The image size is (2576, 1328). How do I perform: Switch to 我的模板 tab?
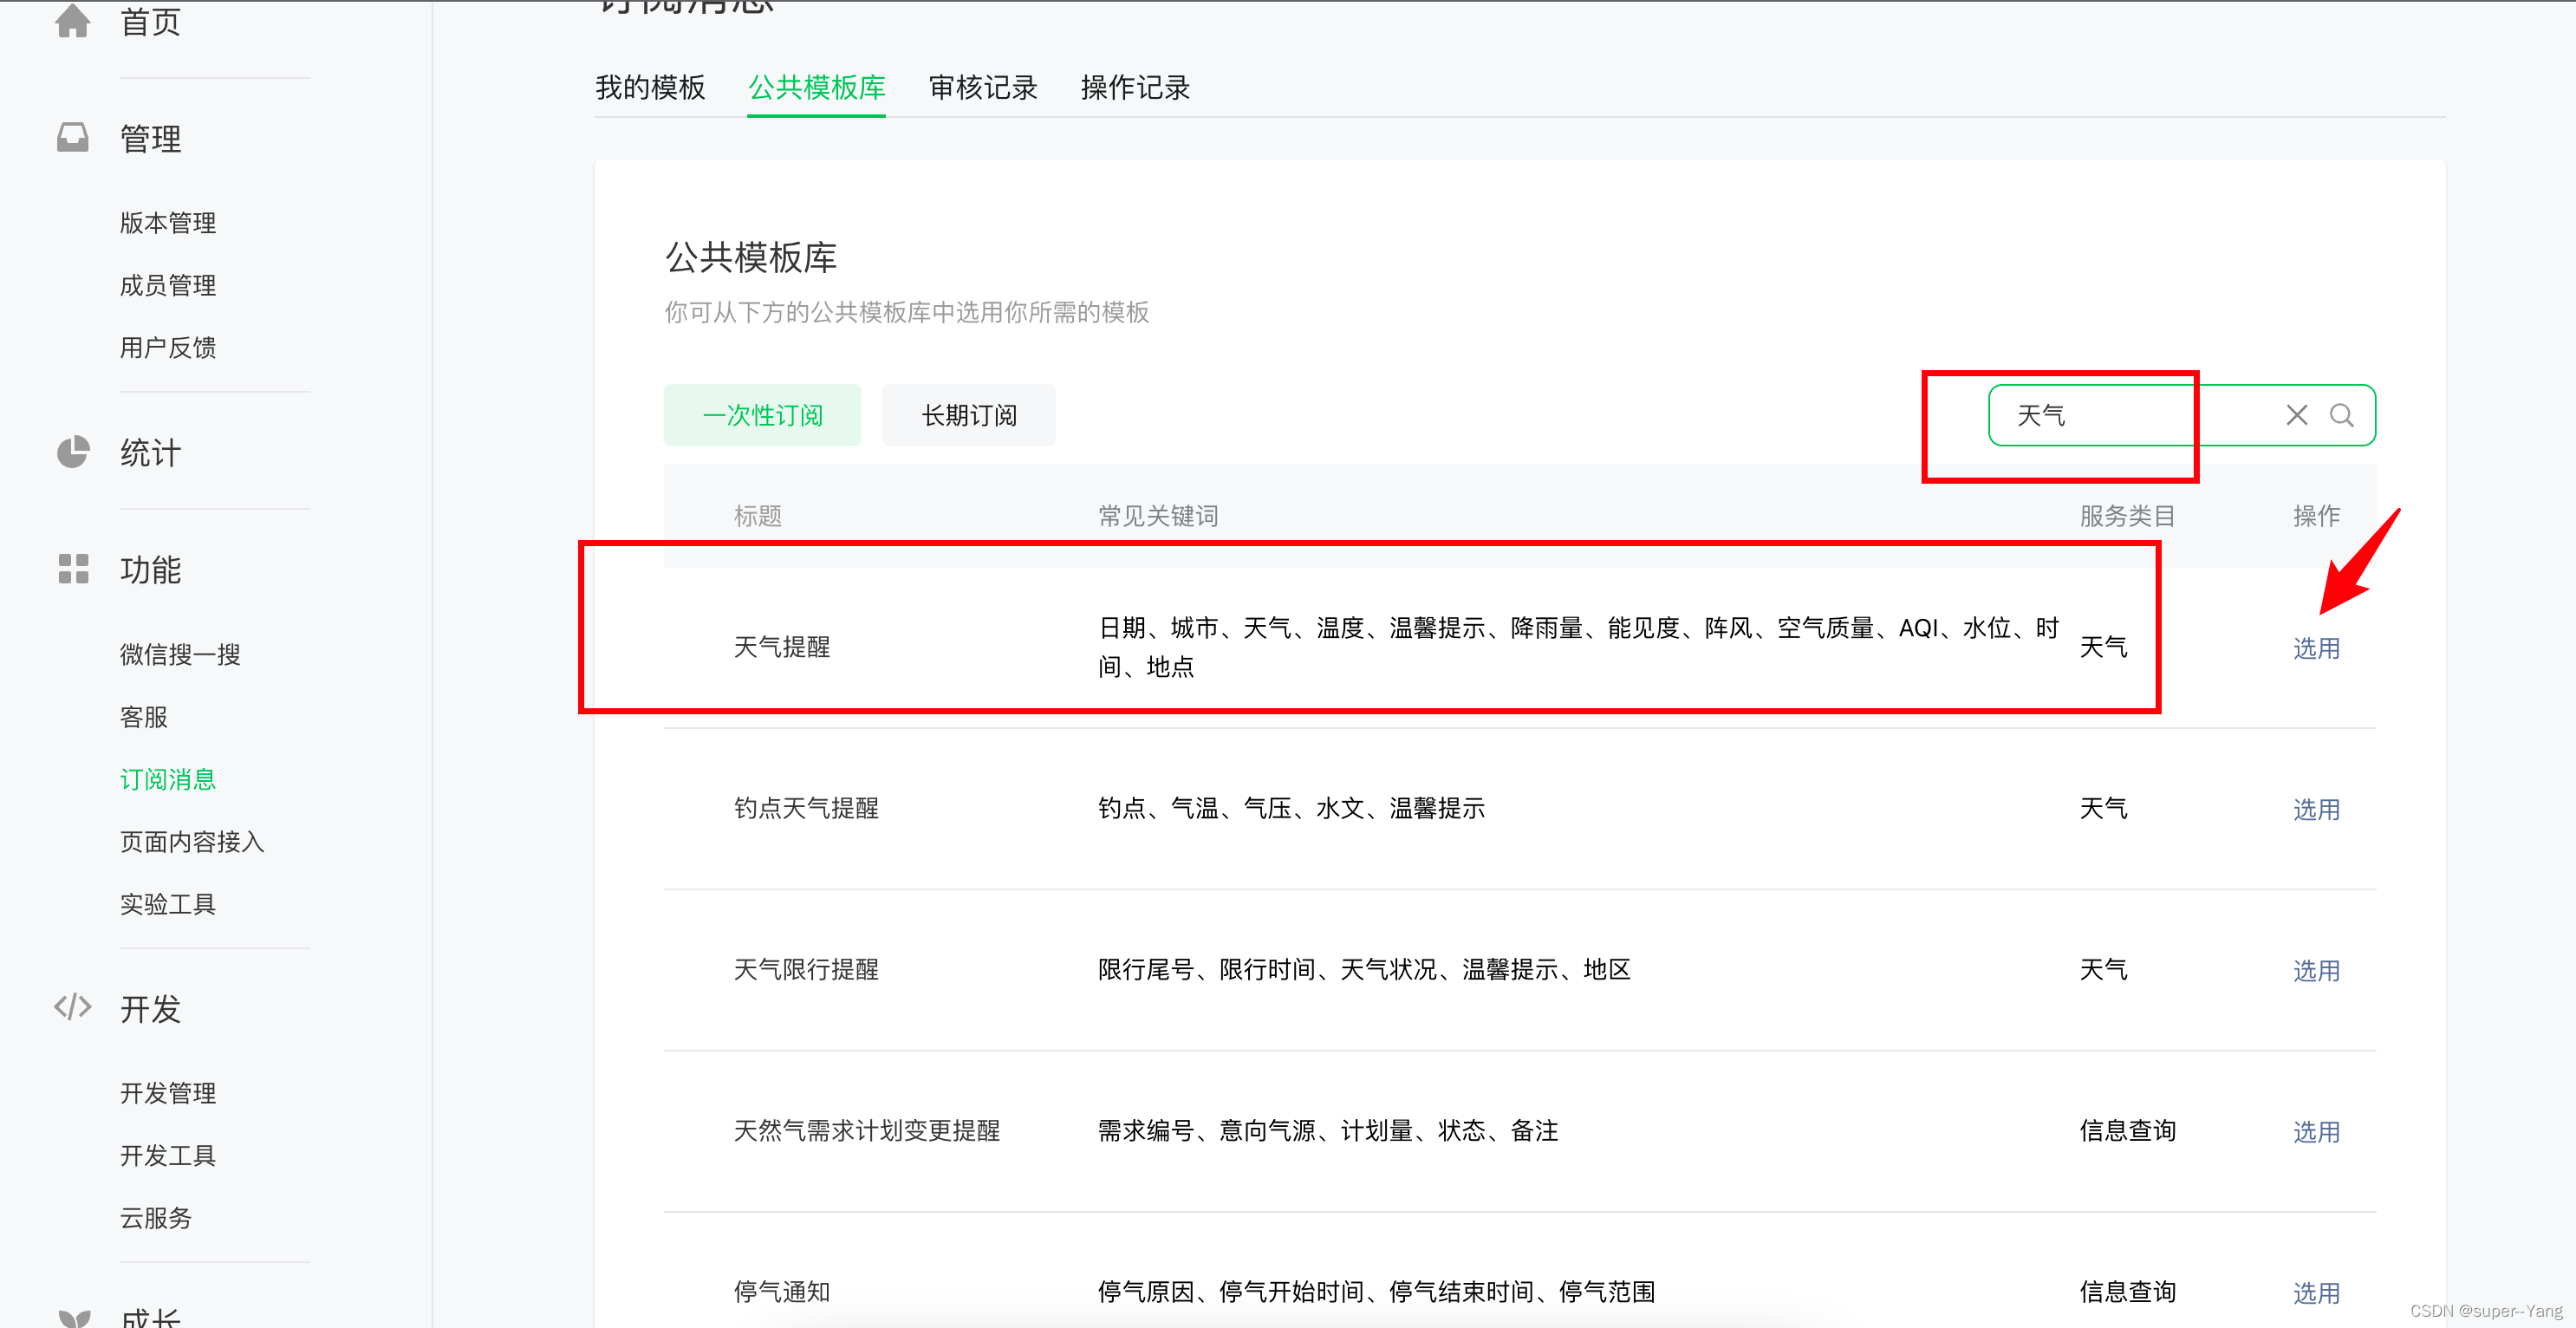[x=650, y=88]
